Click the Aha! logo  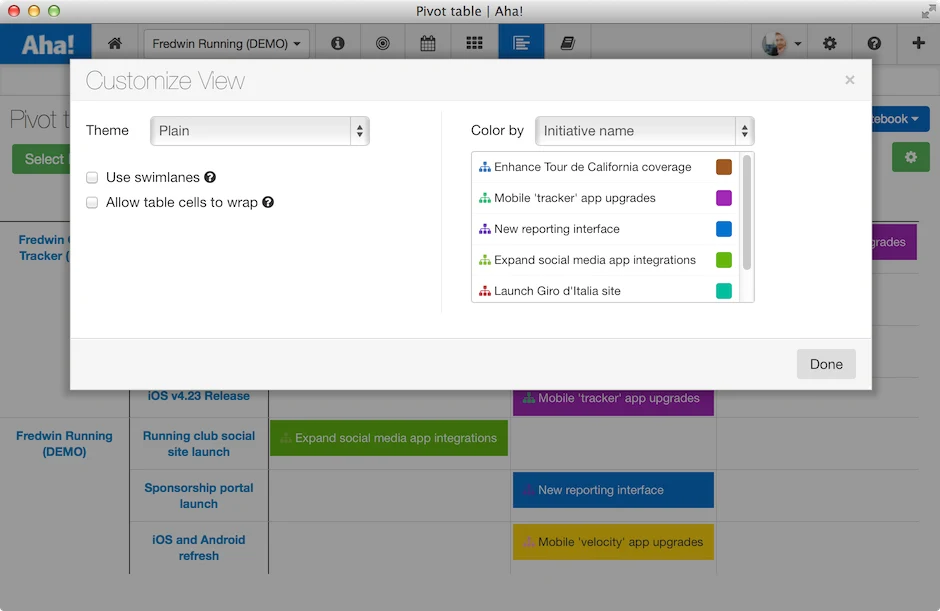tap(47, 44)
